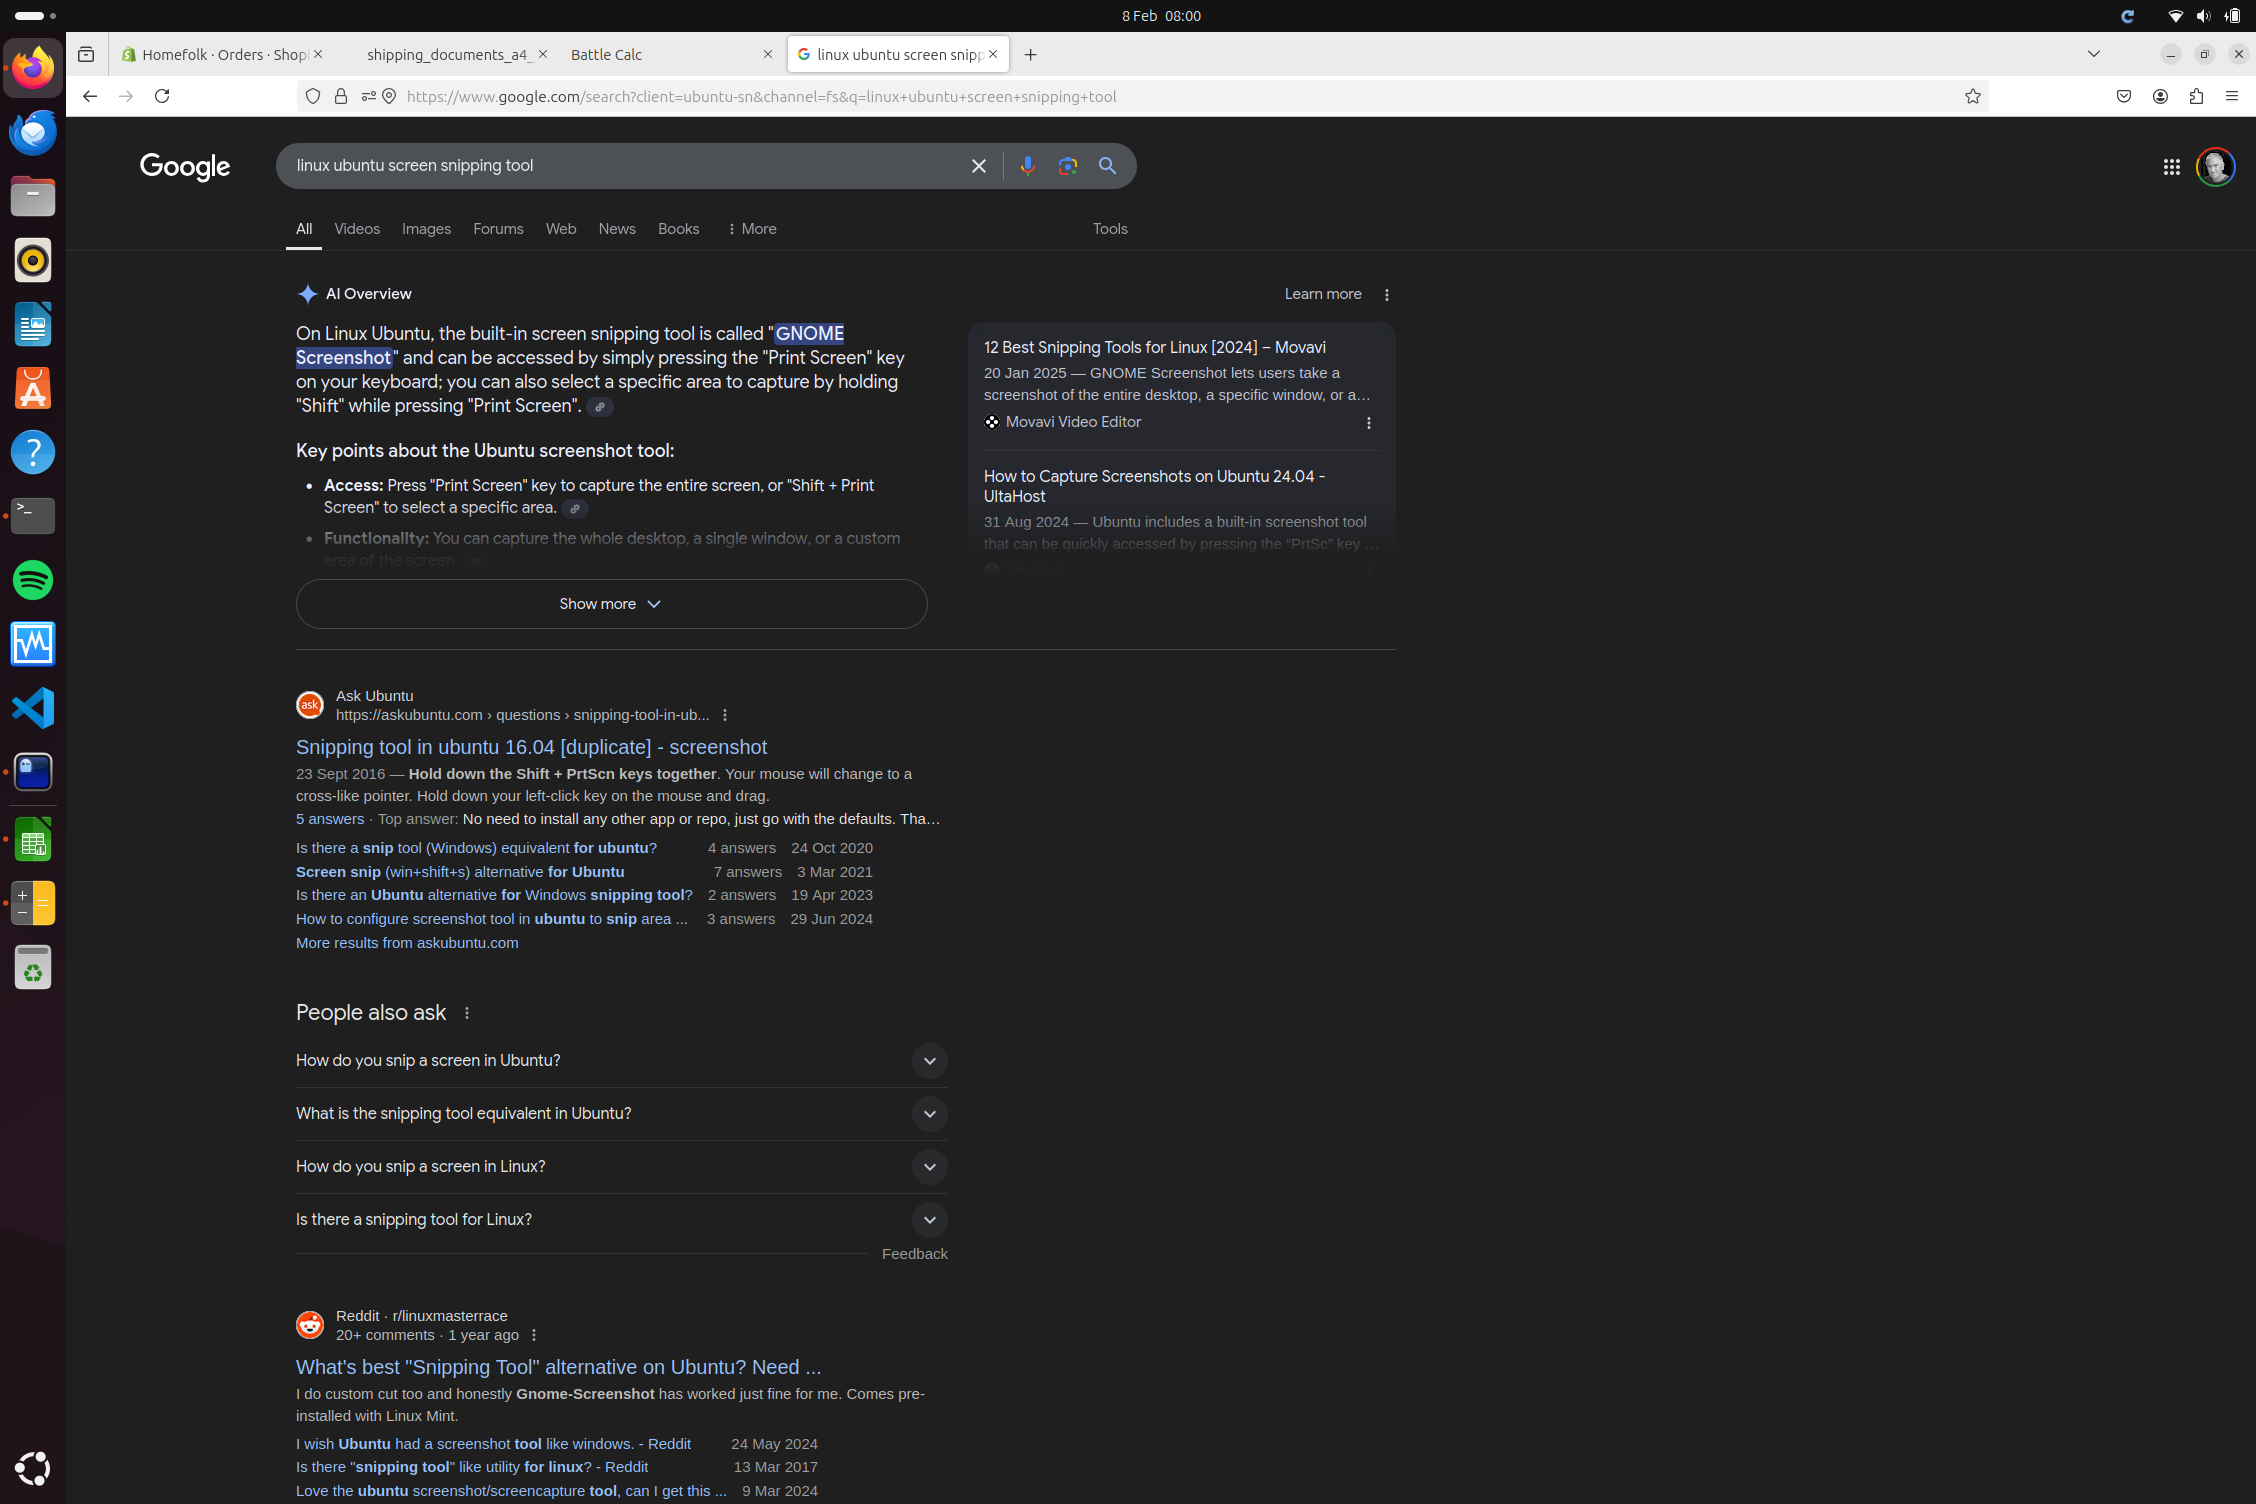This screenshot has width=2256, height=1504.
Task: Switch to Books search tab
Action: coord(678,229)
